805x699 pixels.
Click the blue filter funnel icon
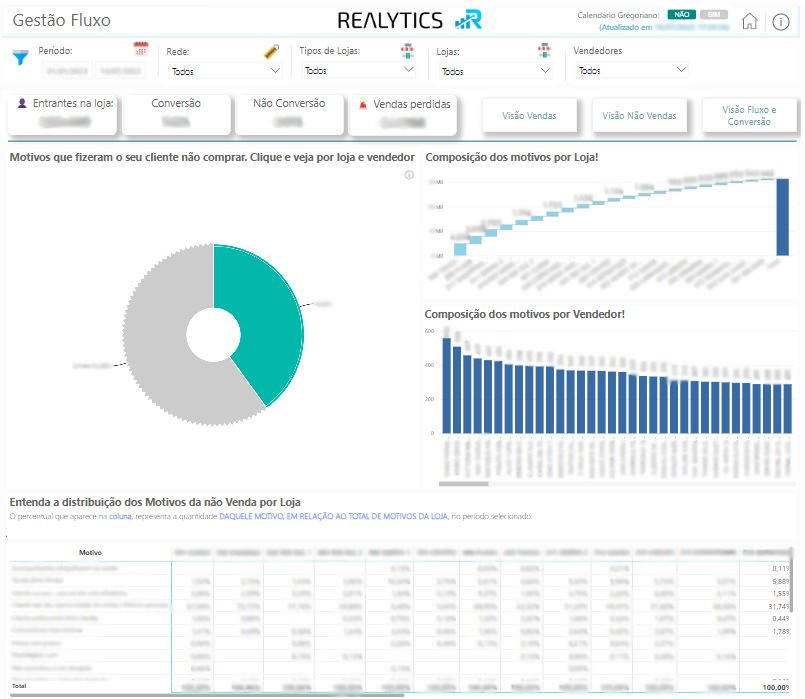[20, 58]
